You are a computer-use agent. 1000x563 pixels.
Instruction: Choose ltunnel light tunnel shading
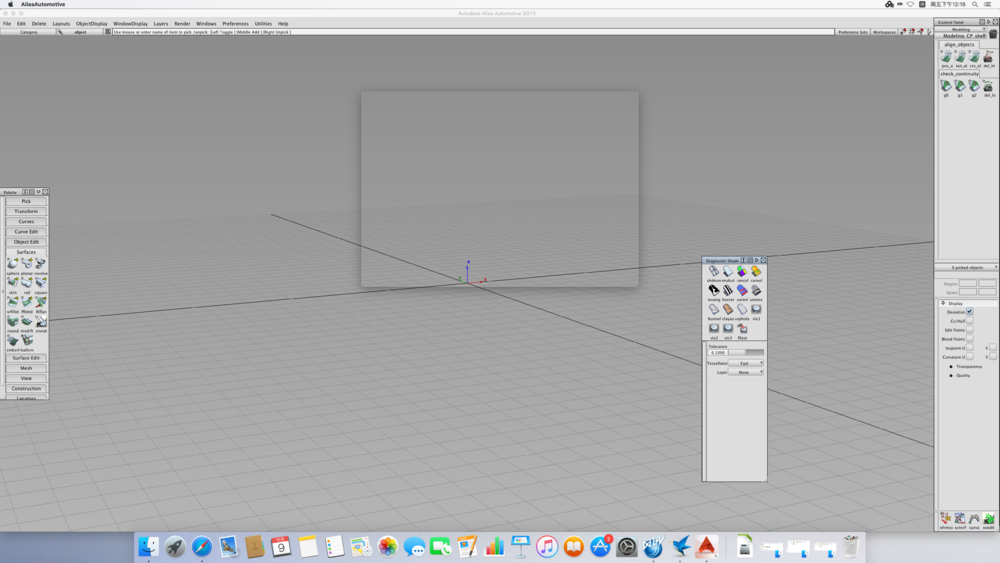[714, 311]
